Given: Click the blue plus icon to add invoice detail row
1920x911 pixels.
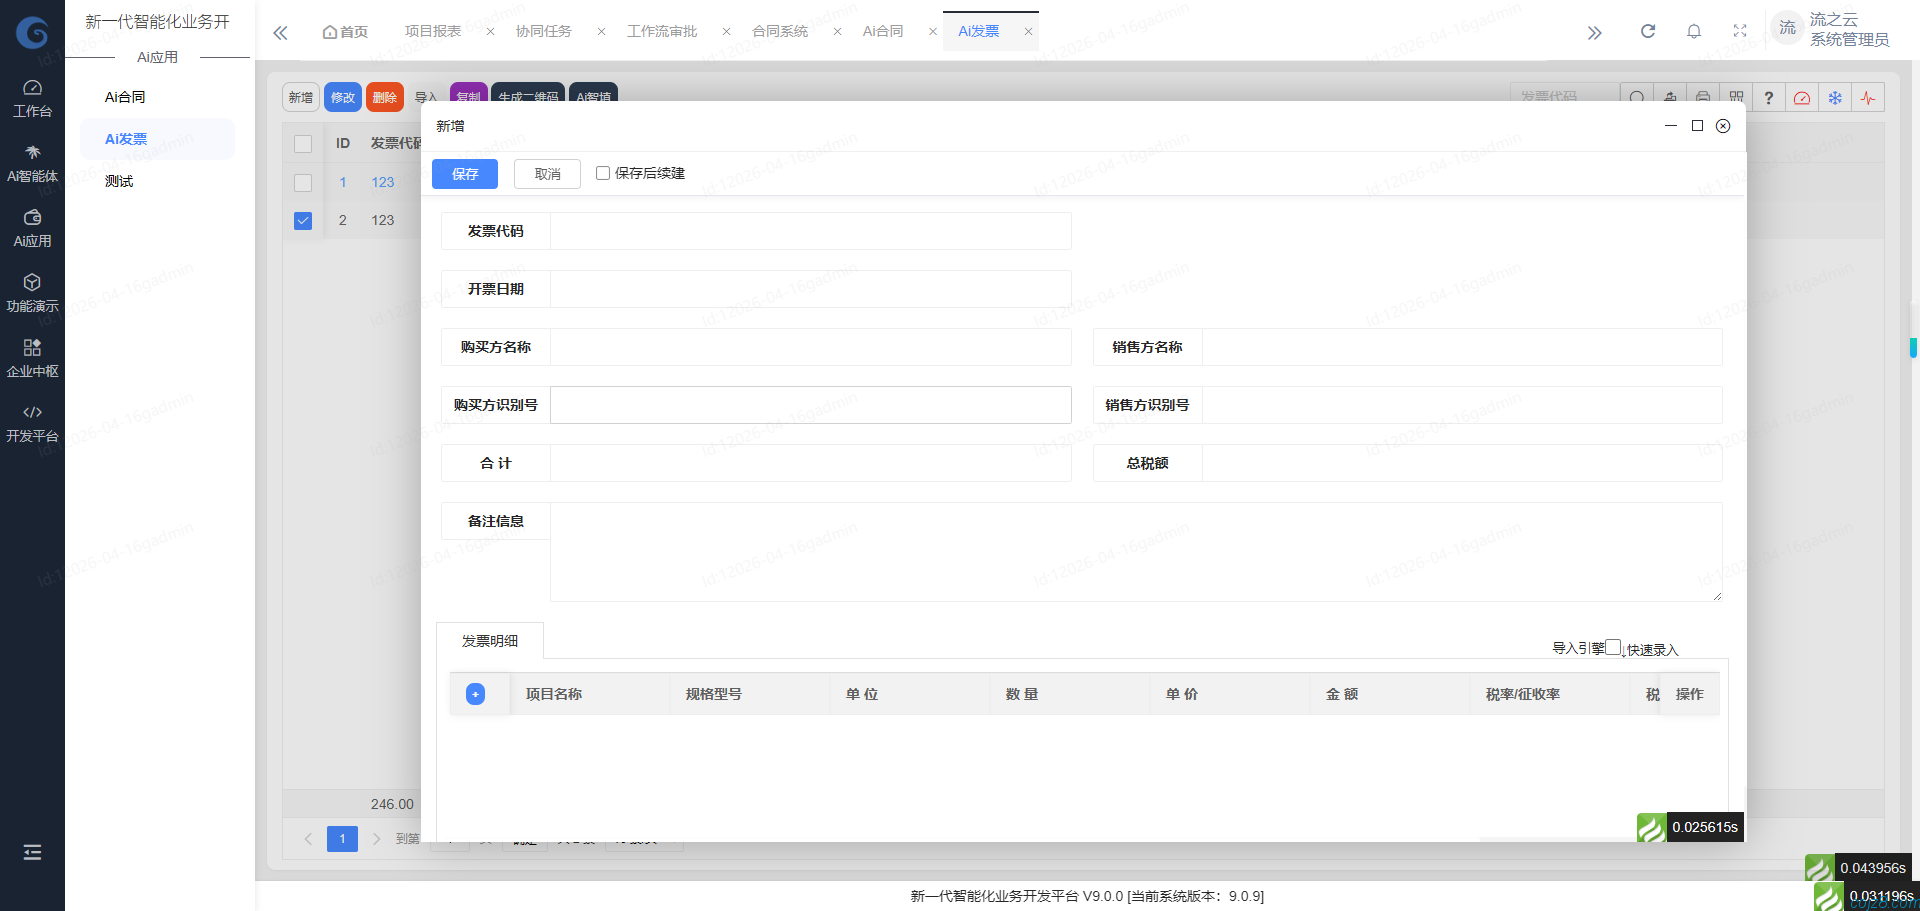Looking at the screenshot, I should point(476,694).
